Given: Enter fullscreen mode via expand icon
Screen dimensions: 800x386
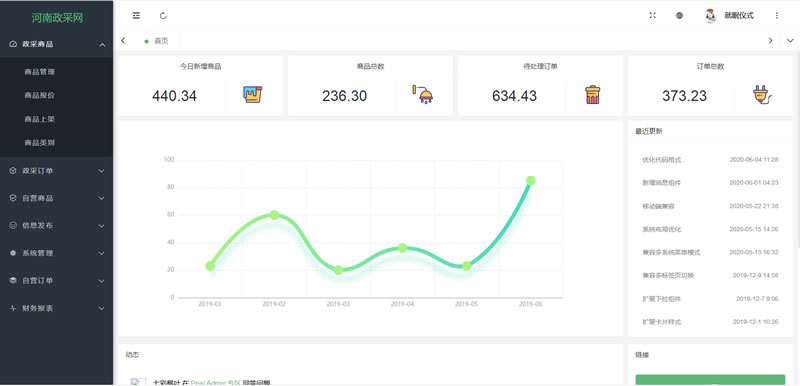Looking at the screenshot, I should [x=652, y=15].
